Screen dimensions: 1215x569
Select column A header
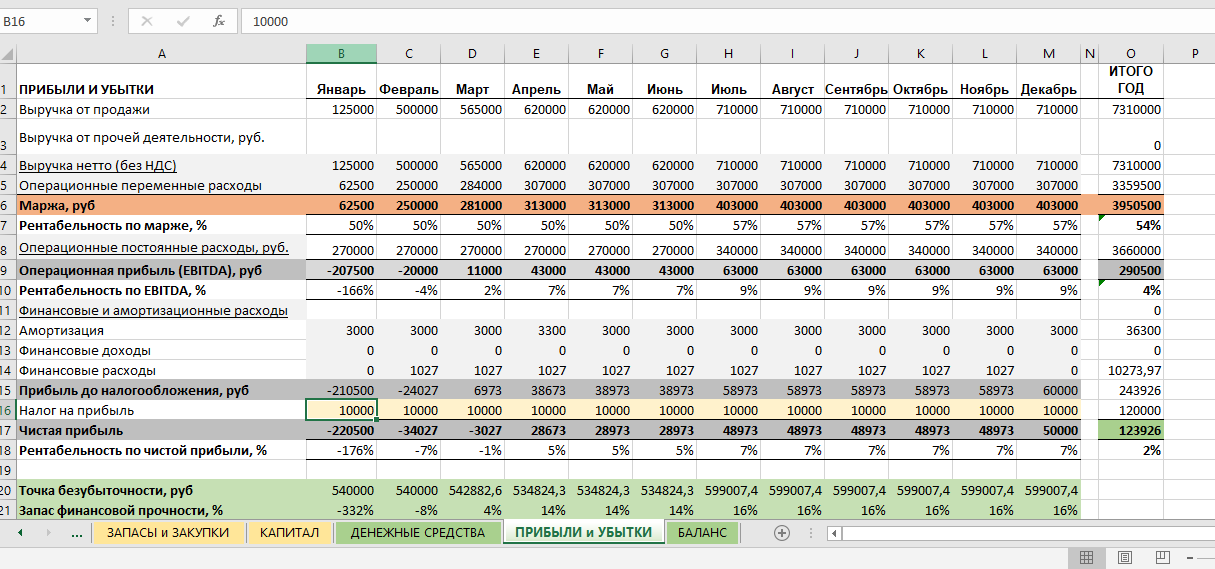(x=161, y=53)
